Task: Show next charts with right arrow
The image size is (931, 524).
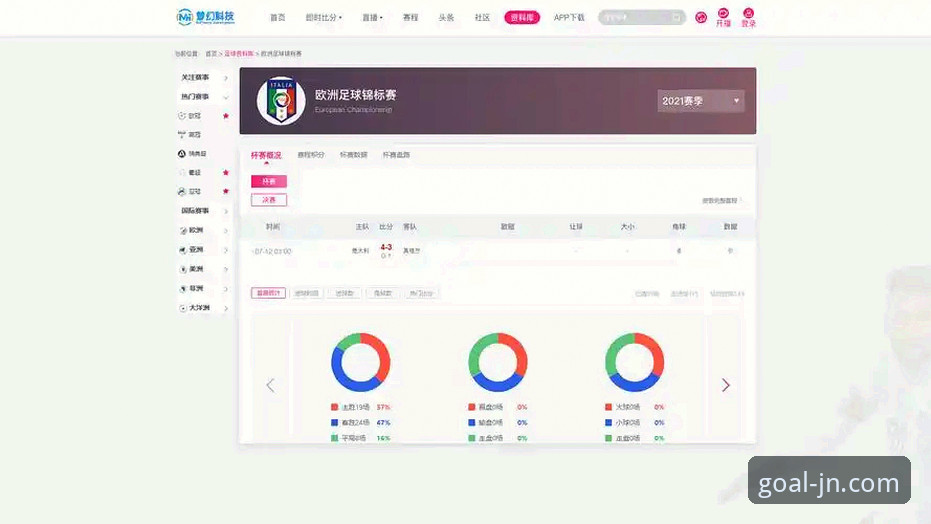Action: click(x=726, y=385)
